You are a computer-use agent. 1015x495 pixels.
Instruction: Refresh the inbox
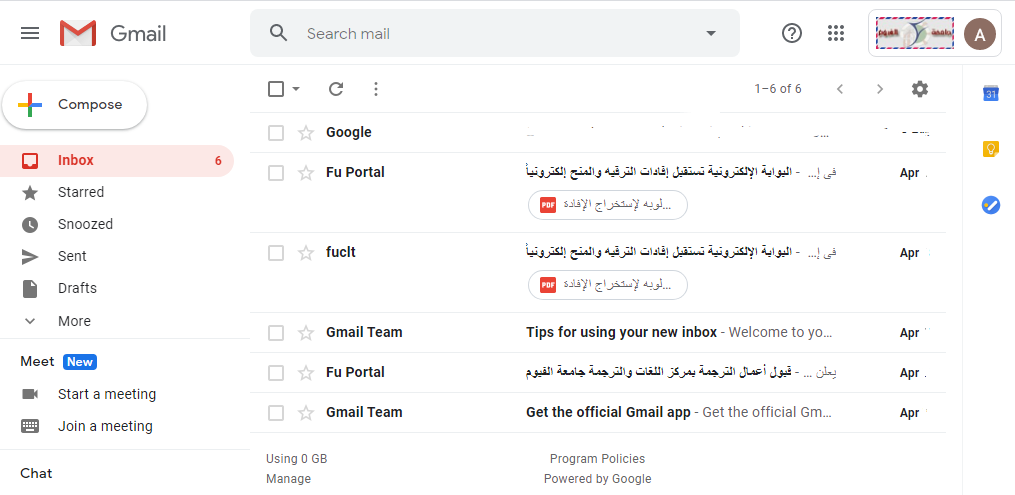tap(335, 89)
